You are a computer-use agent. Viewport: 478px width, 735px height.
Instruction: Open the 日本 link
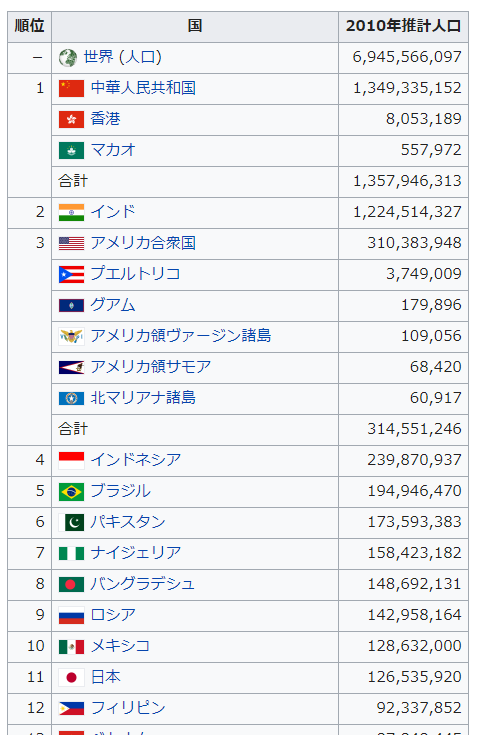105,677
